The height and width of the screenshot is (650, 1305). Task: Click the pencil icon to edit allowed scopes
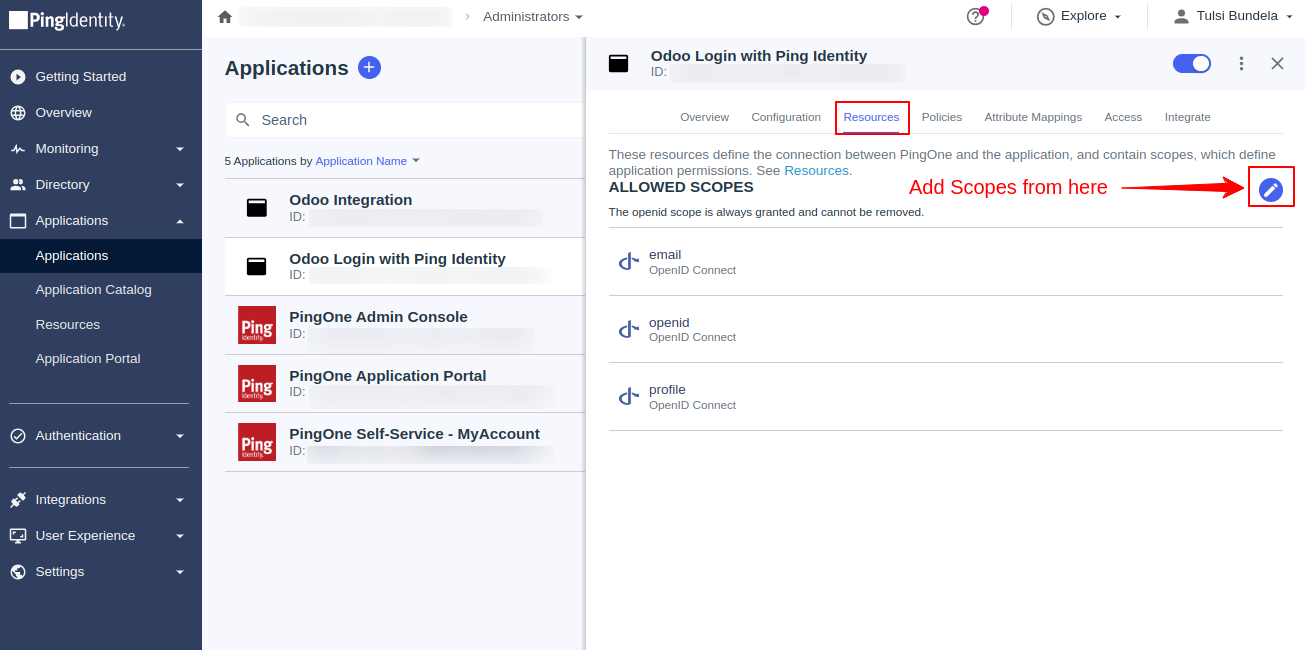tap(1271, 189)
